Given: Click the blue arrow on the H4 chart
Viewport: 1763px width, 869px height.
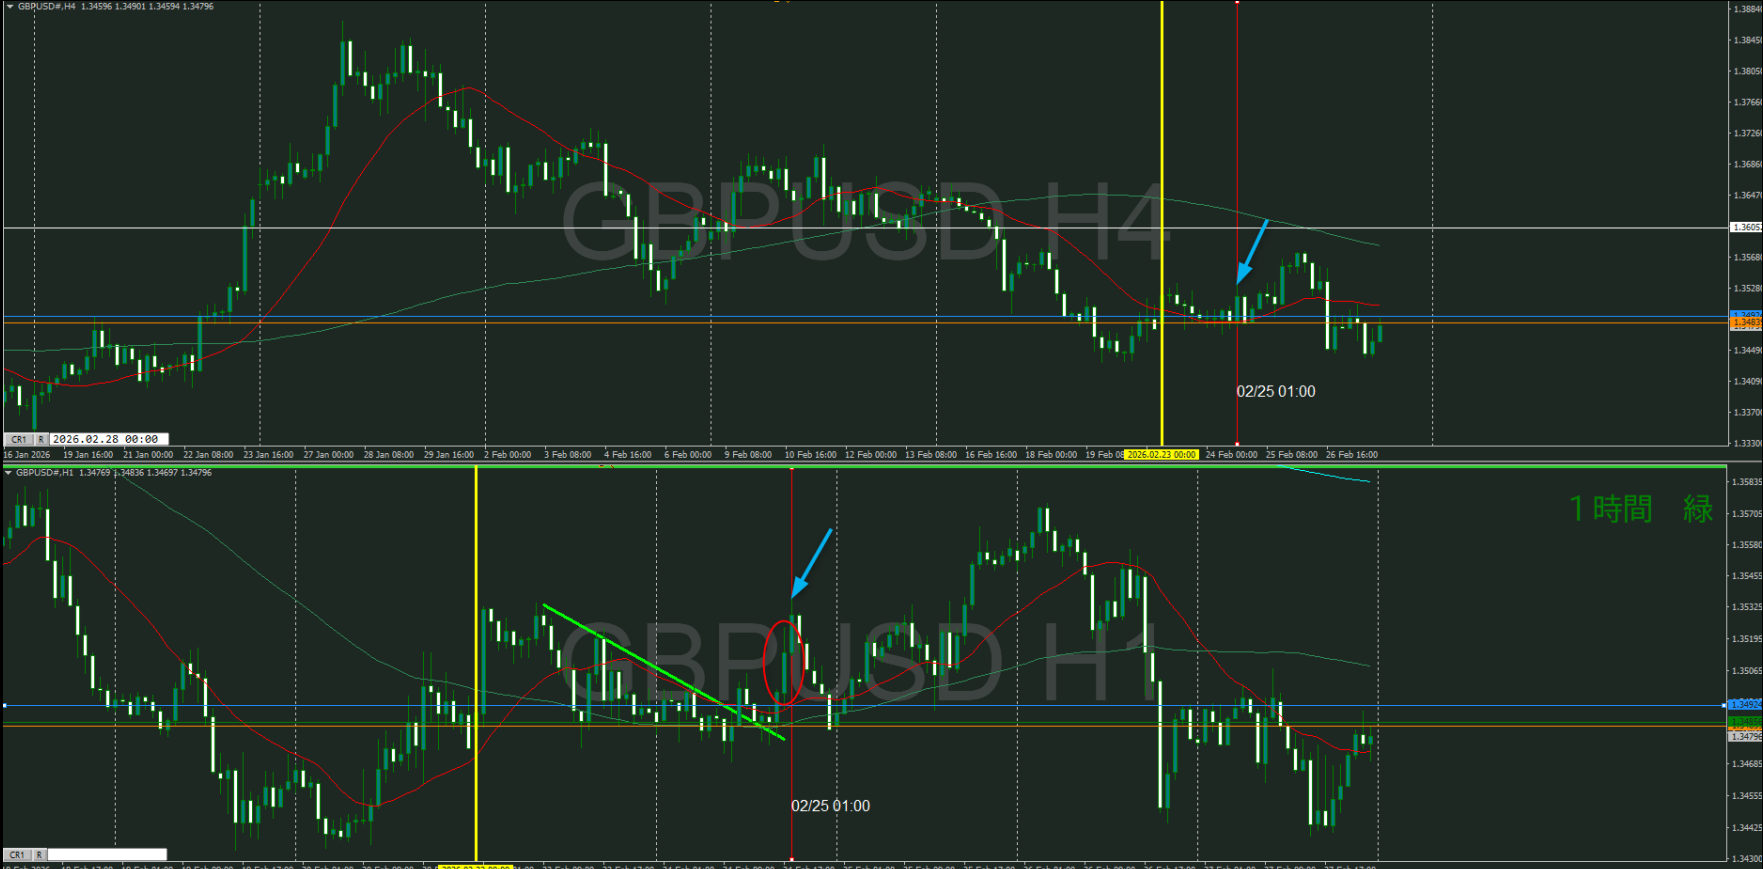Looking at the screenshot, I should [x=1252, y=252].
